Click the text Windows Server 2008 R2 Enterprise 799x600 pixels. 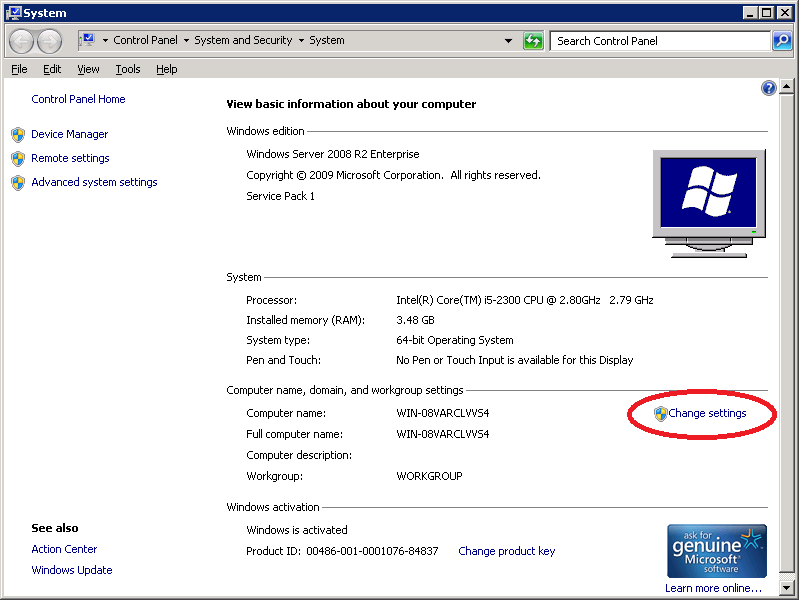point(333,154)
